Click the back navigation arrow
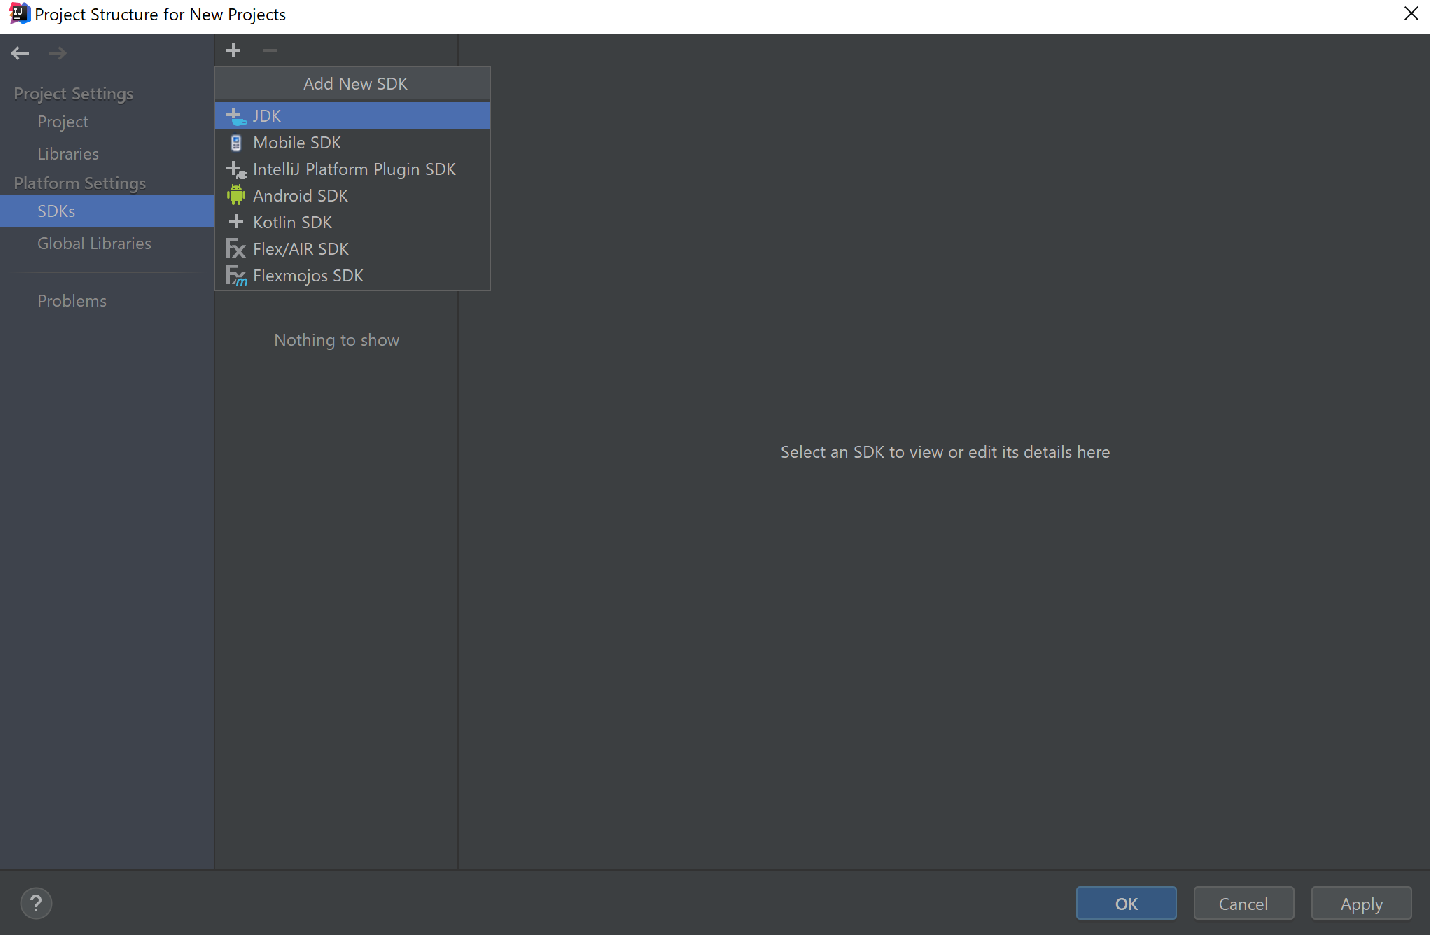Image resolution: width=1430 pixels, height=935 pixels. click(x=19, y=53)
